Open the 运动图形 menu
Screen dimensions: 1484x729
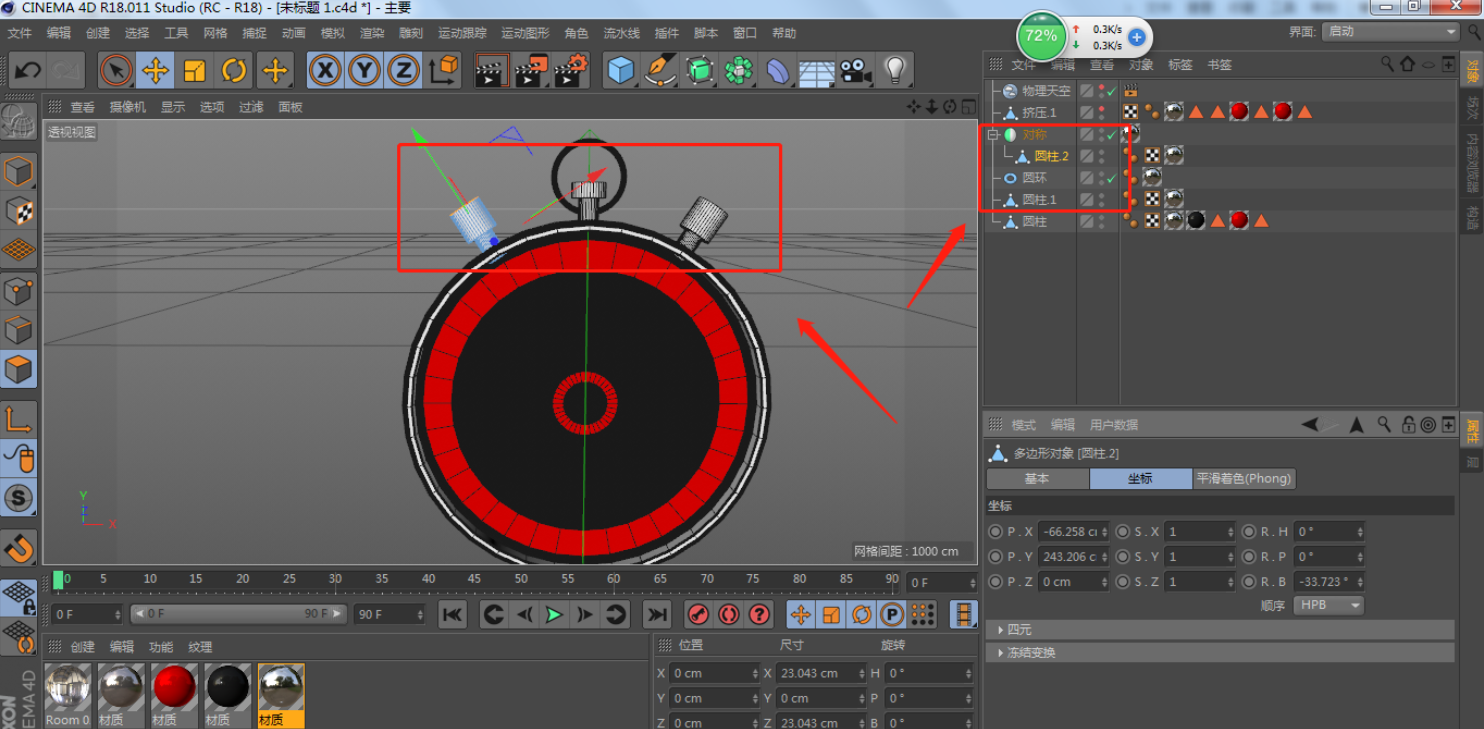point(525,33)
